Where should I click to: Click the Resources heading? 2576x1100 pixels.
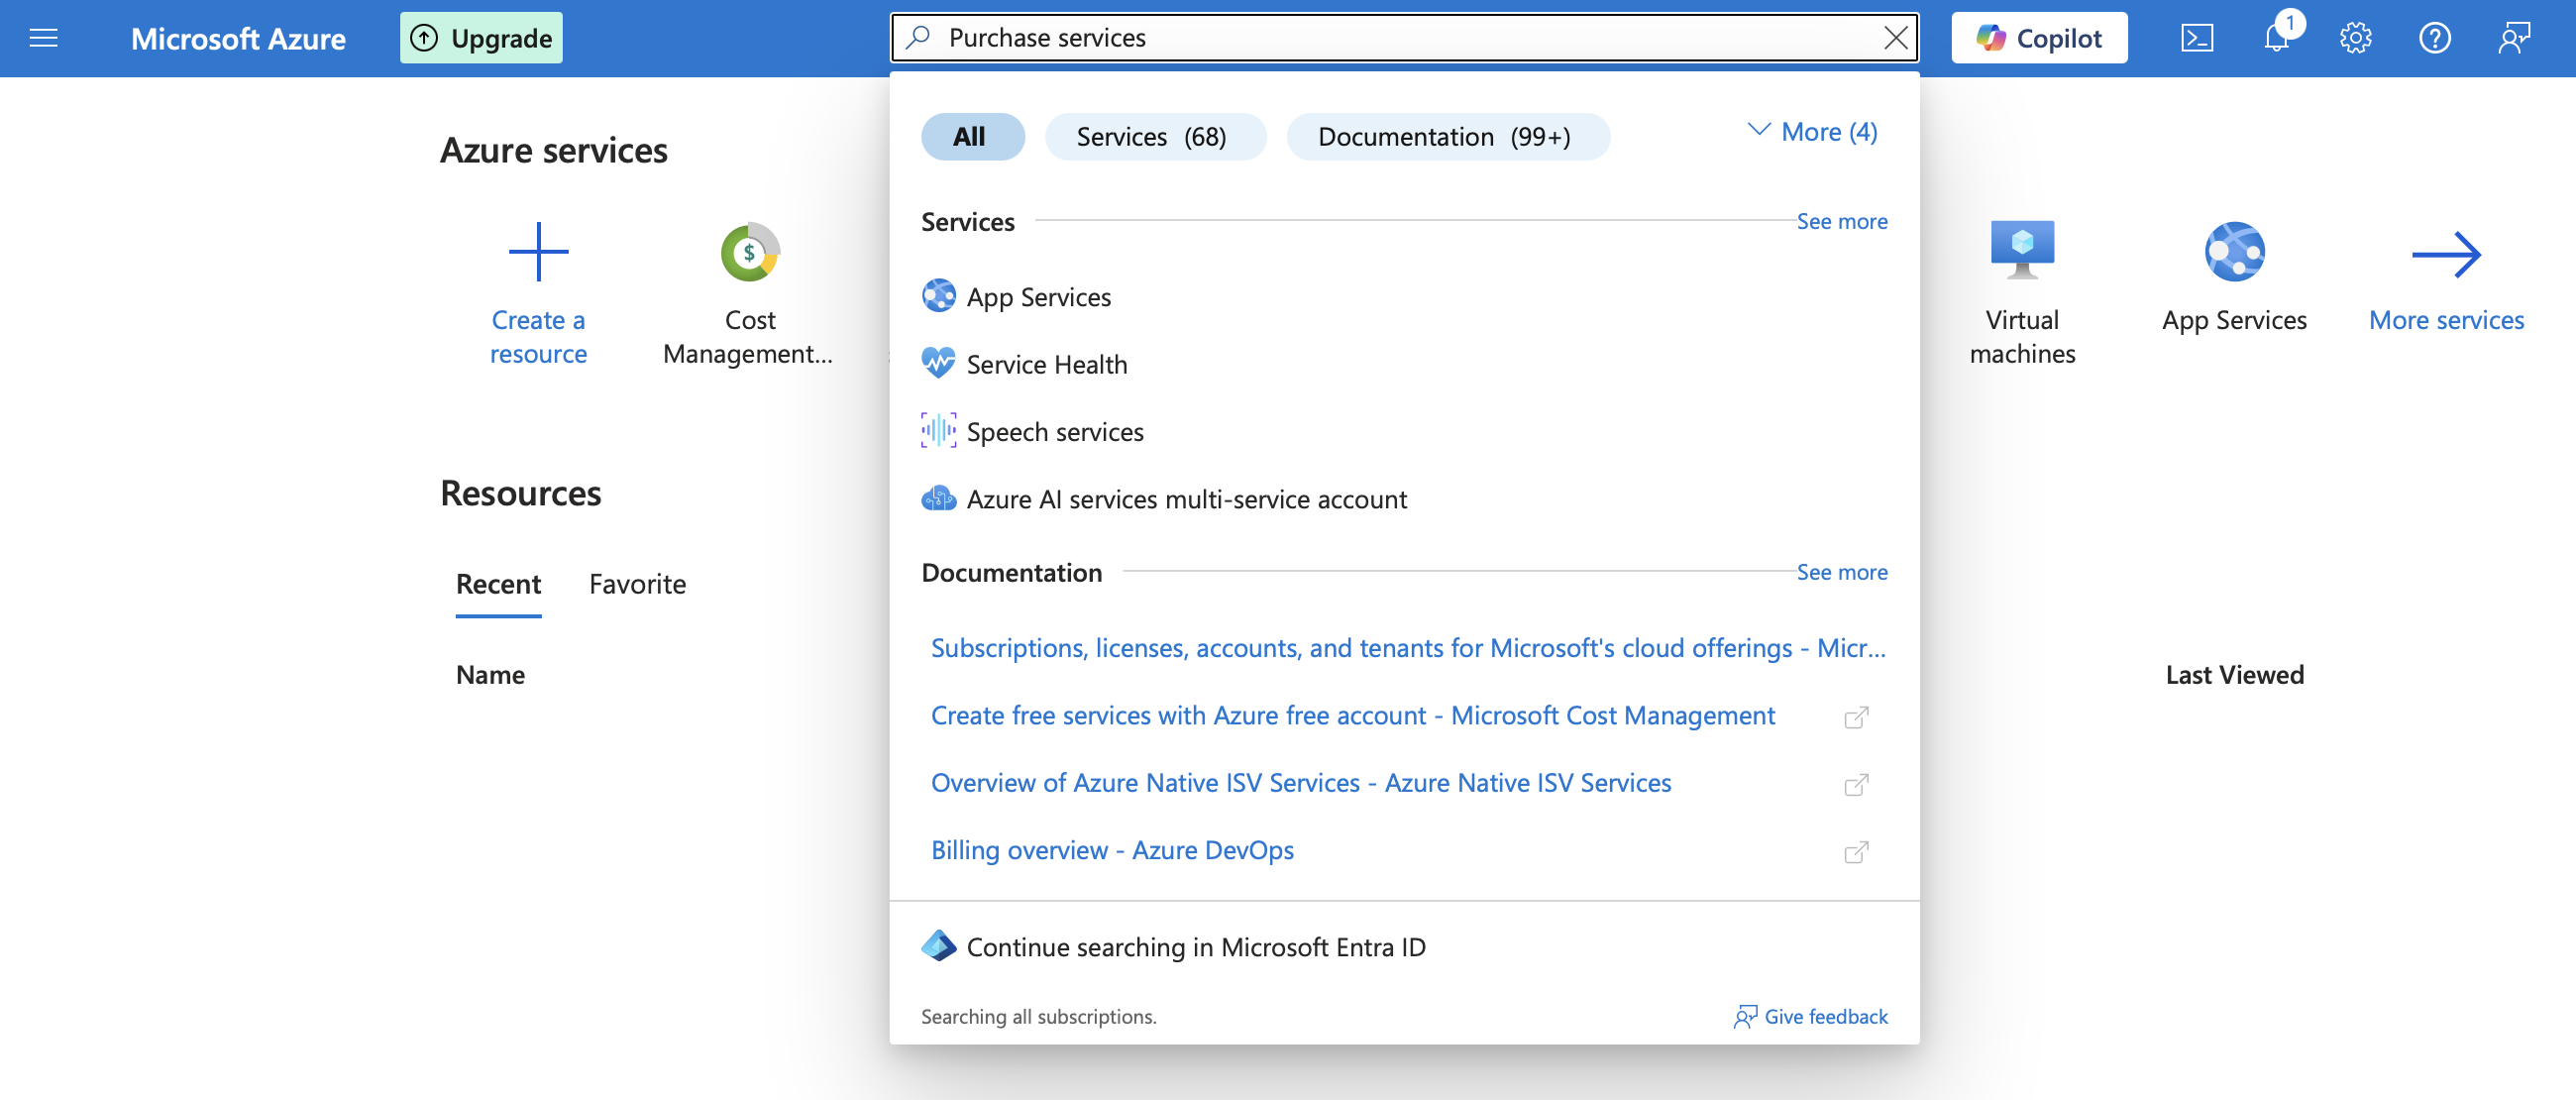pyautogui.click(x=520, y=493)
